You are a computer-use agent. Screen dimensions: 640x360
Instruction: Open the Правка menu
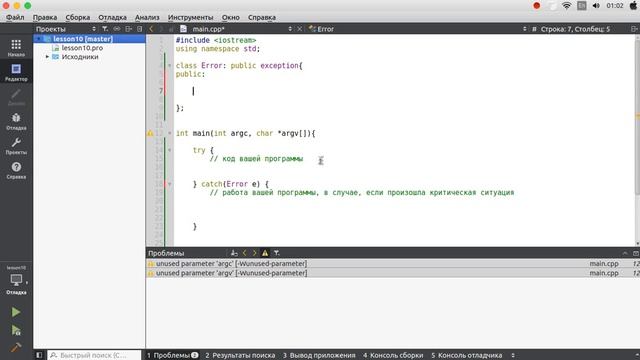pyautogui.click(x=45, y=18)
